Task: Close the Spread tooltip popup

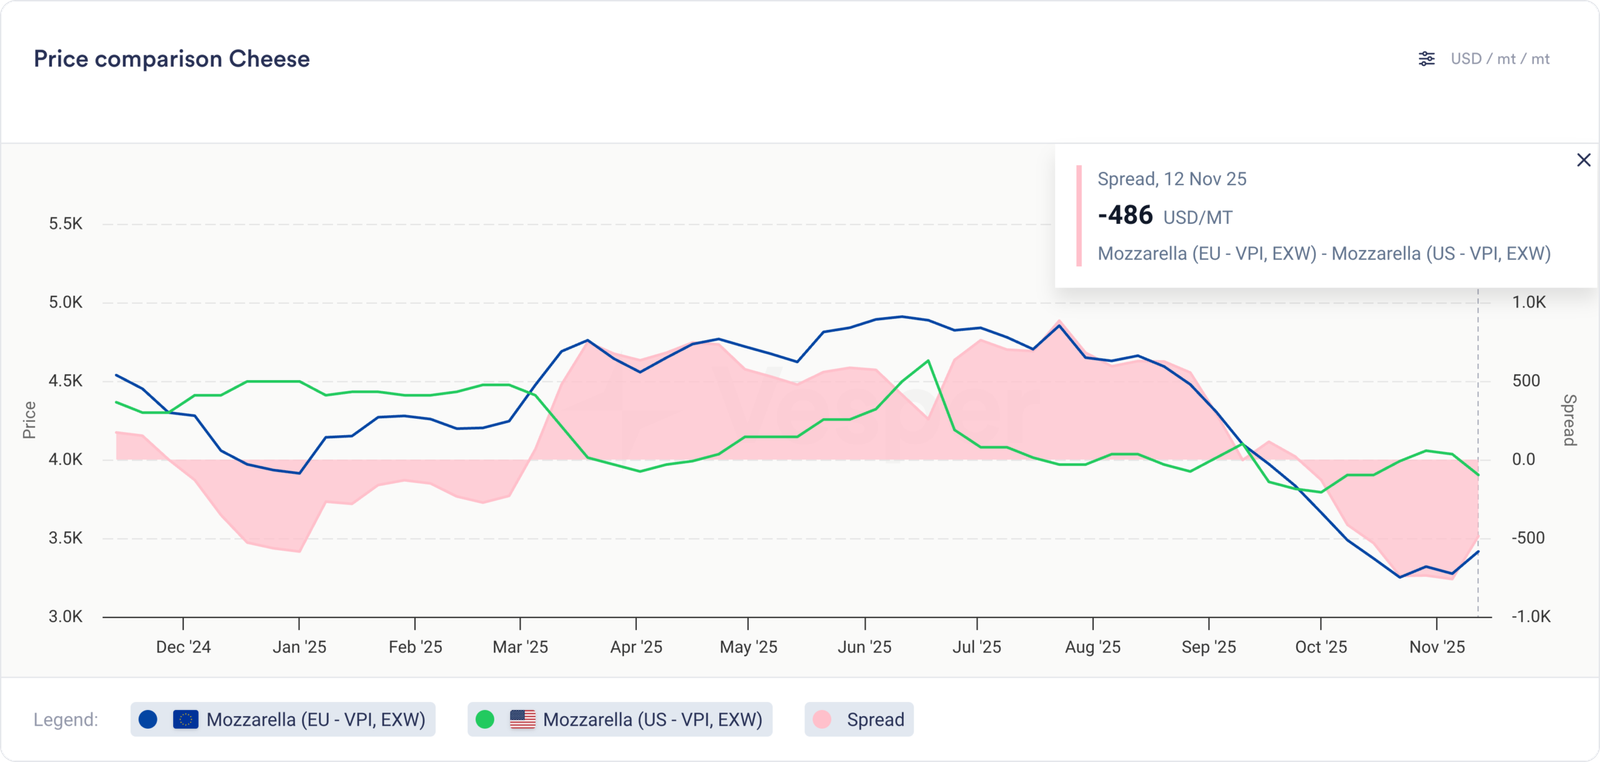Action: [x=1583, y=160]
